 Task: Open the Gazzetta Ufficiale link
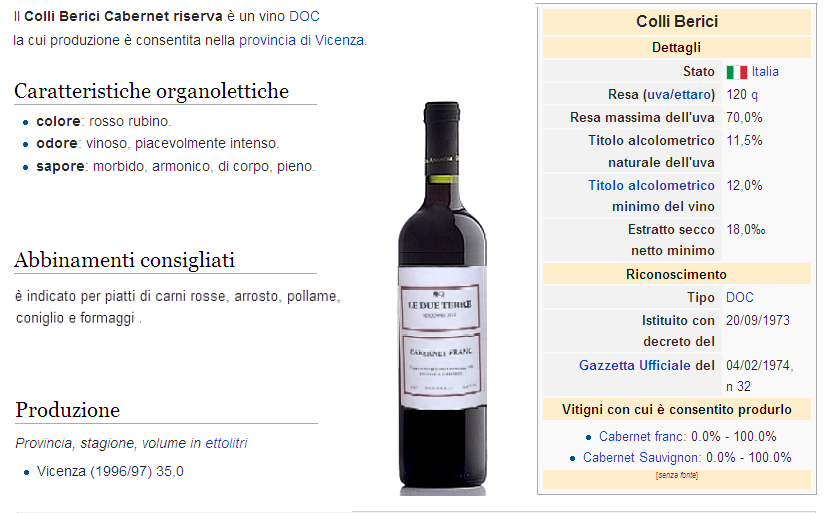634,365
